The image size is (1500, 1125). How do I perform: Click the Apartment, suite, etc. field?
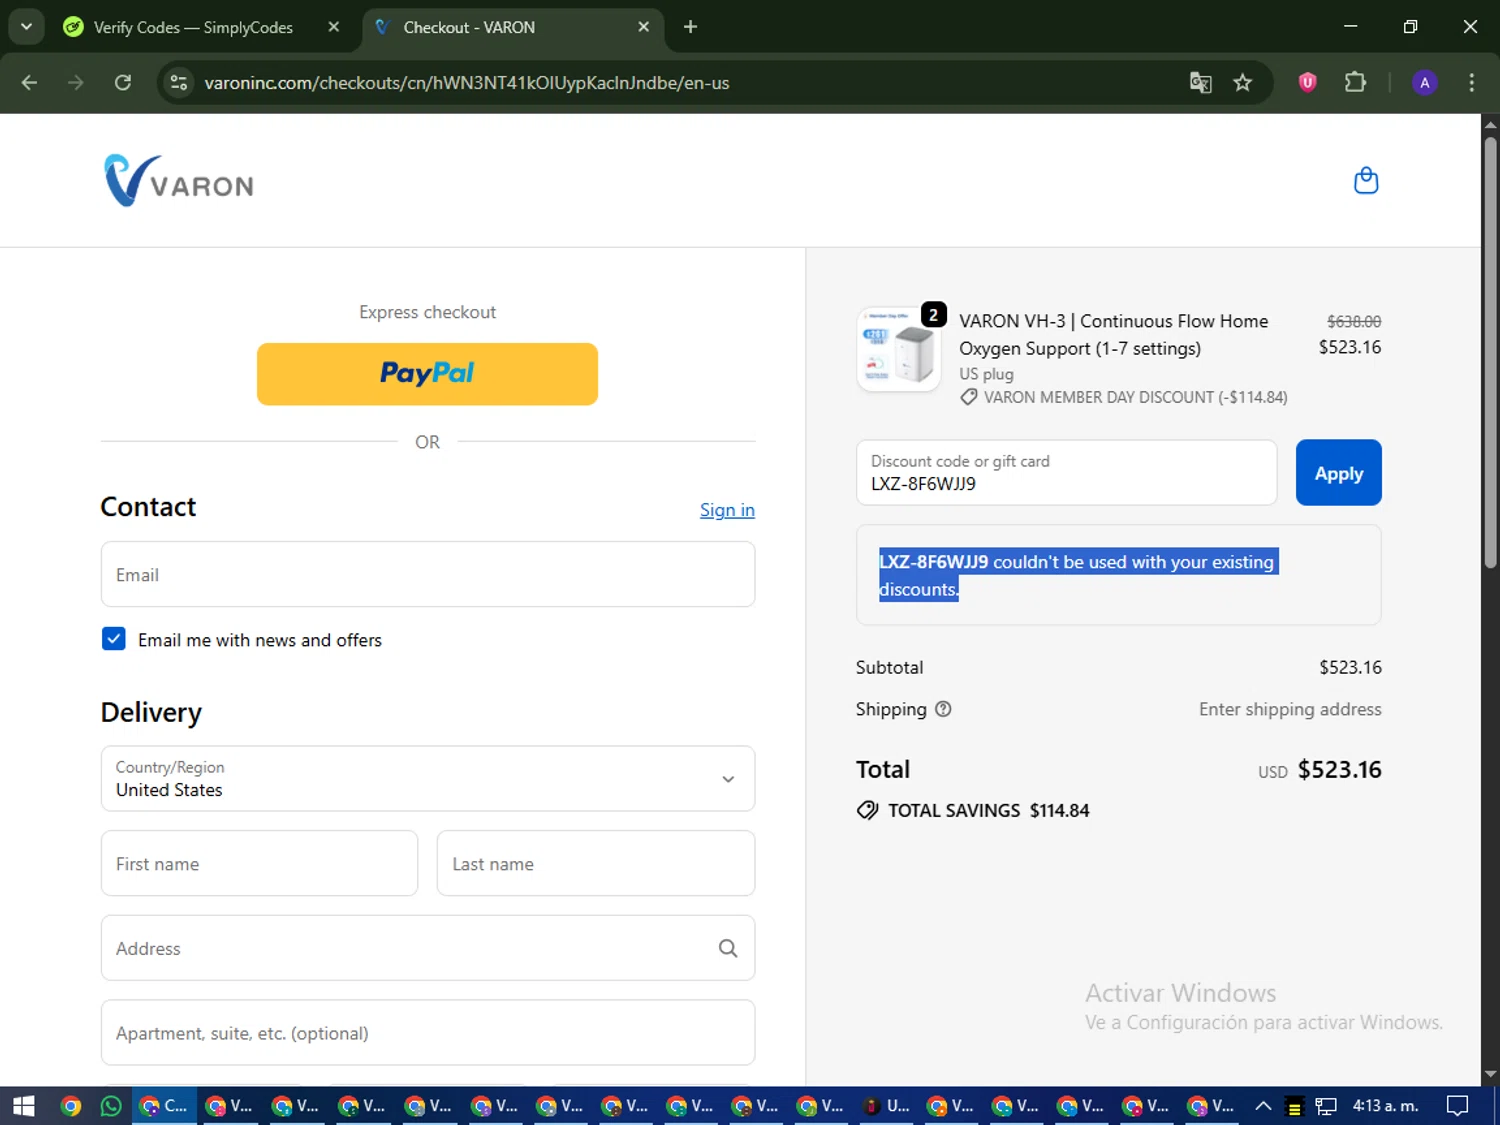pyautogui.click(x=428, y=1033)
